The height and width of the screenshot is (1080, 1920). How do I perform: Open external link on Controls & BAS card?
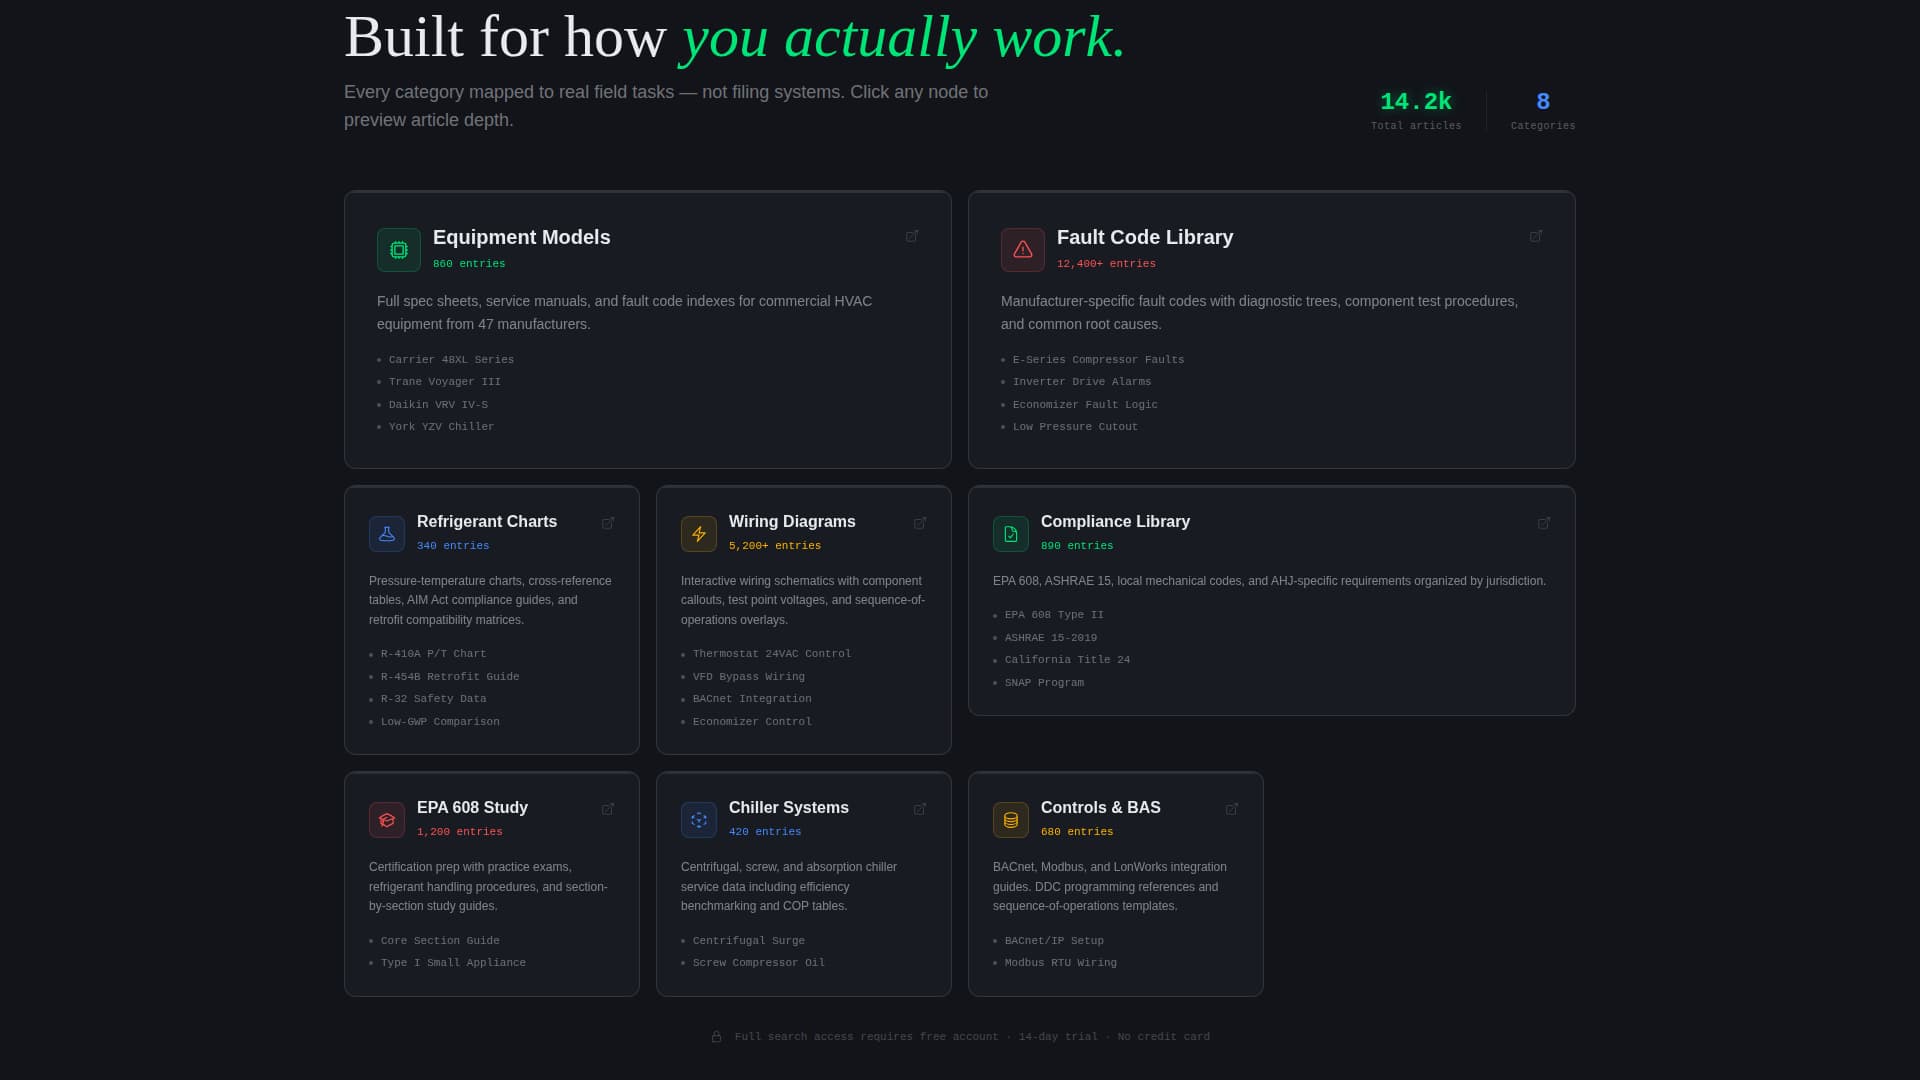(1232, 809)
